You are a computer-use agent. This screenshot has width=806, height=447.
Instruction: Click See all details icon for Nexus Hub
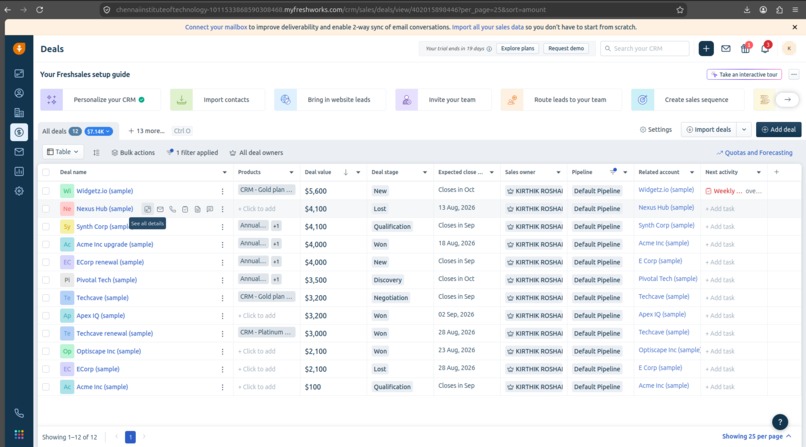pos(148,209)
